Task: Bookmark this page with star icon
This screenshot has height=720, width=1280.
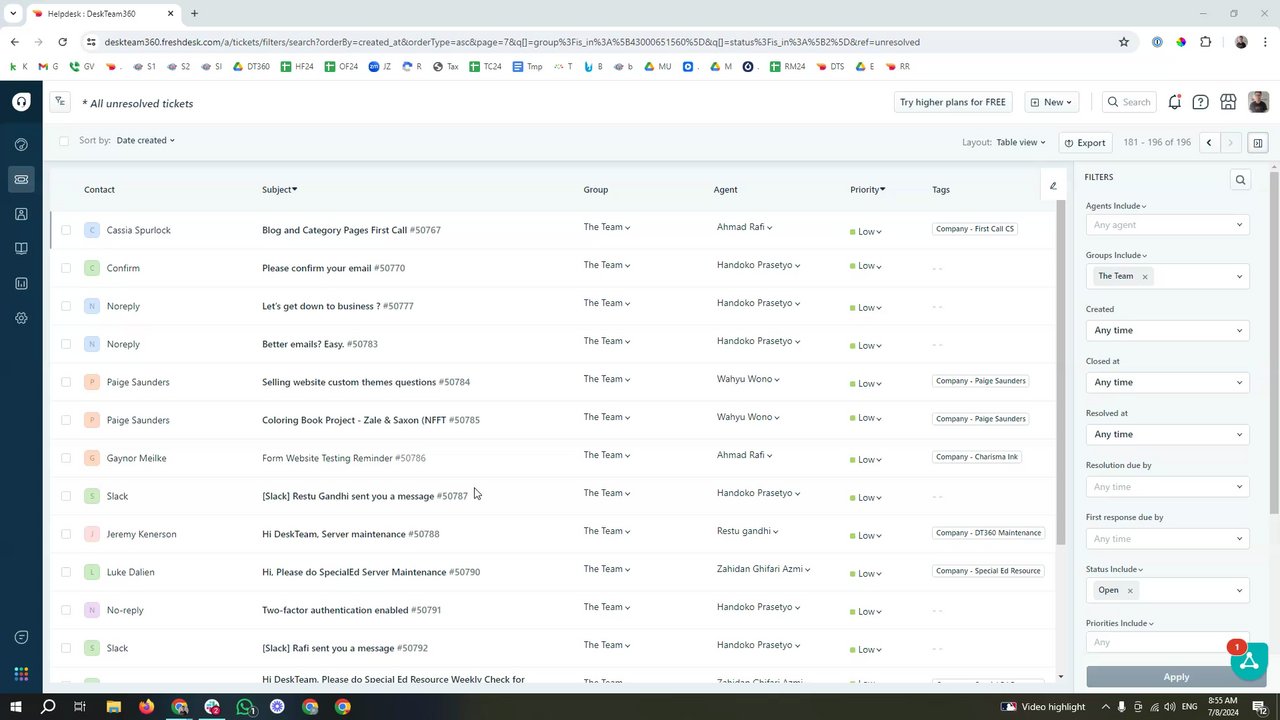Action: click(1124, 42)
